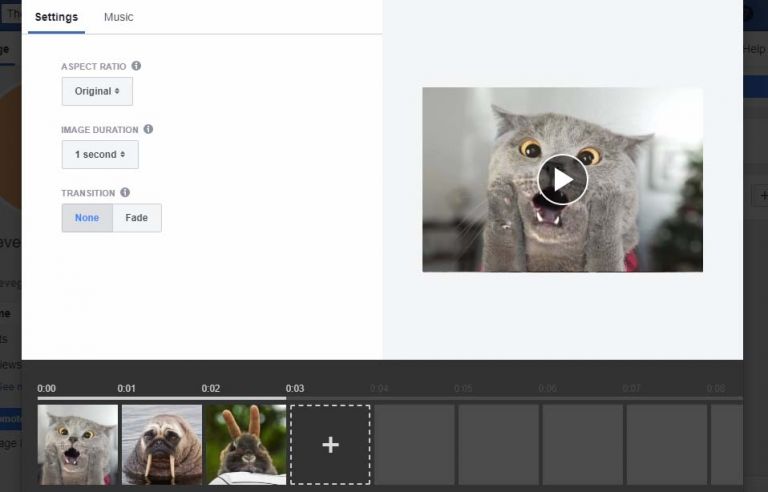The width and height of the screenshot is (768, 492).
Task: Click the Image Duration info icon
Action: 148,129
